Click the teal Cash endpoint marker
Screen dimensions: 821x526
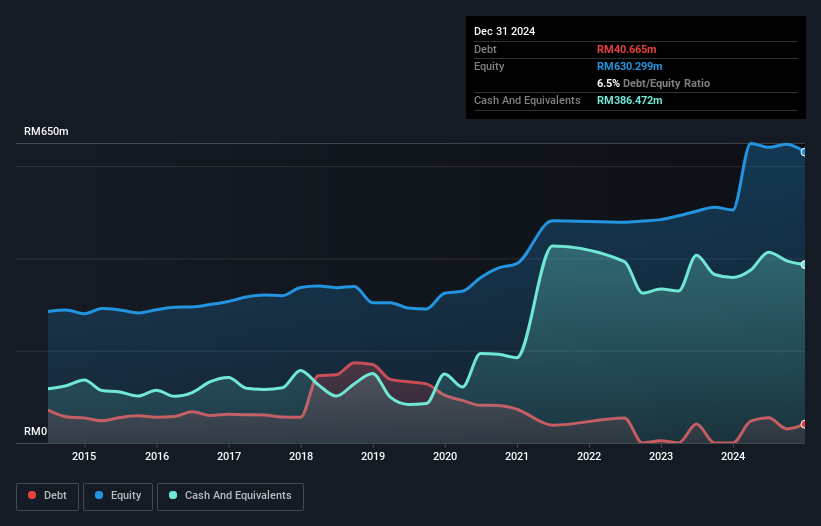point(804,265)
